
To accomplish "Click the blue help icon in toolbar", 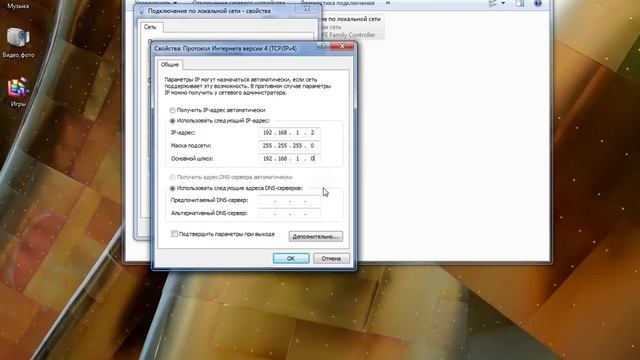I will (x=538, y=3).
